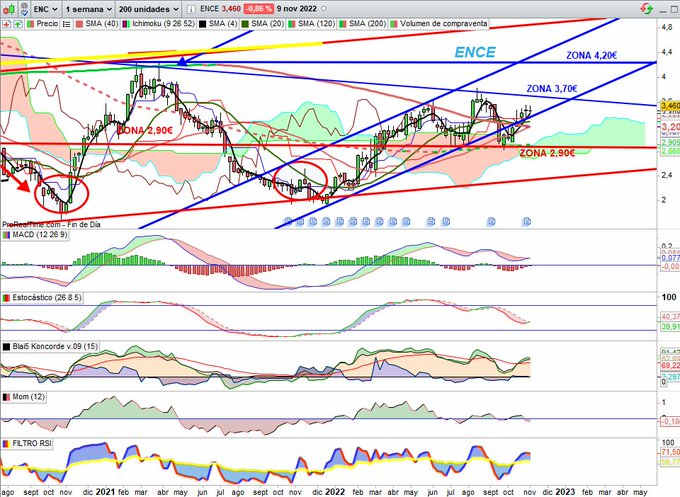Screen dimensions: 680x497
Task: Open the '200 unidades' dropdown
Action: point(149,9)
